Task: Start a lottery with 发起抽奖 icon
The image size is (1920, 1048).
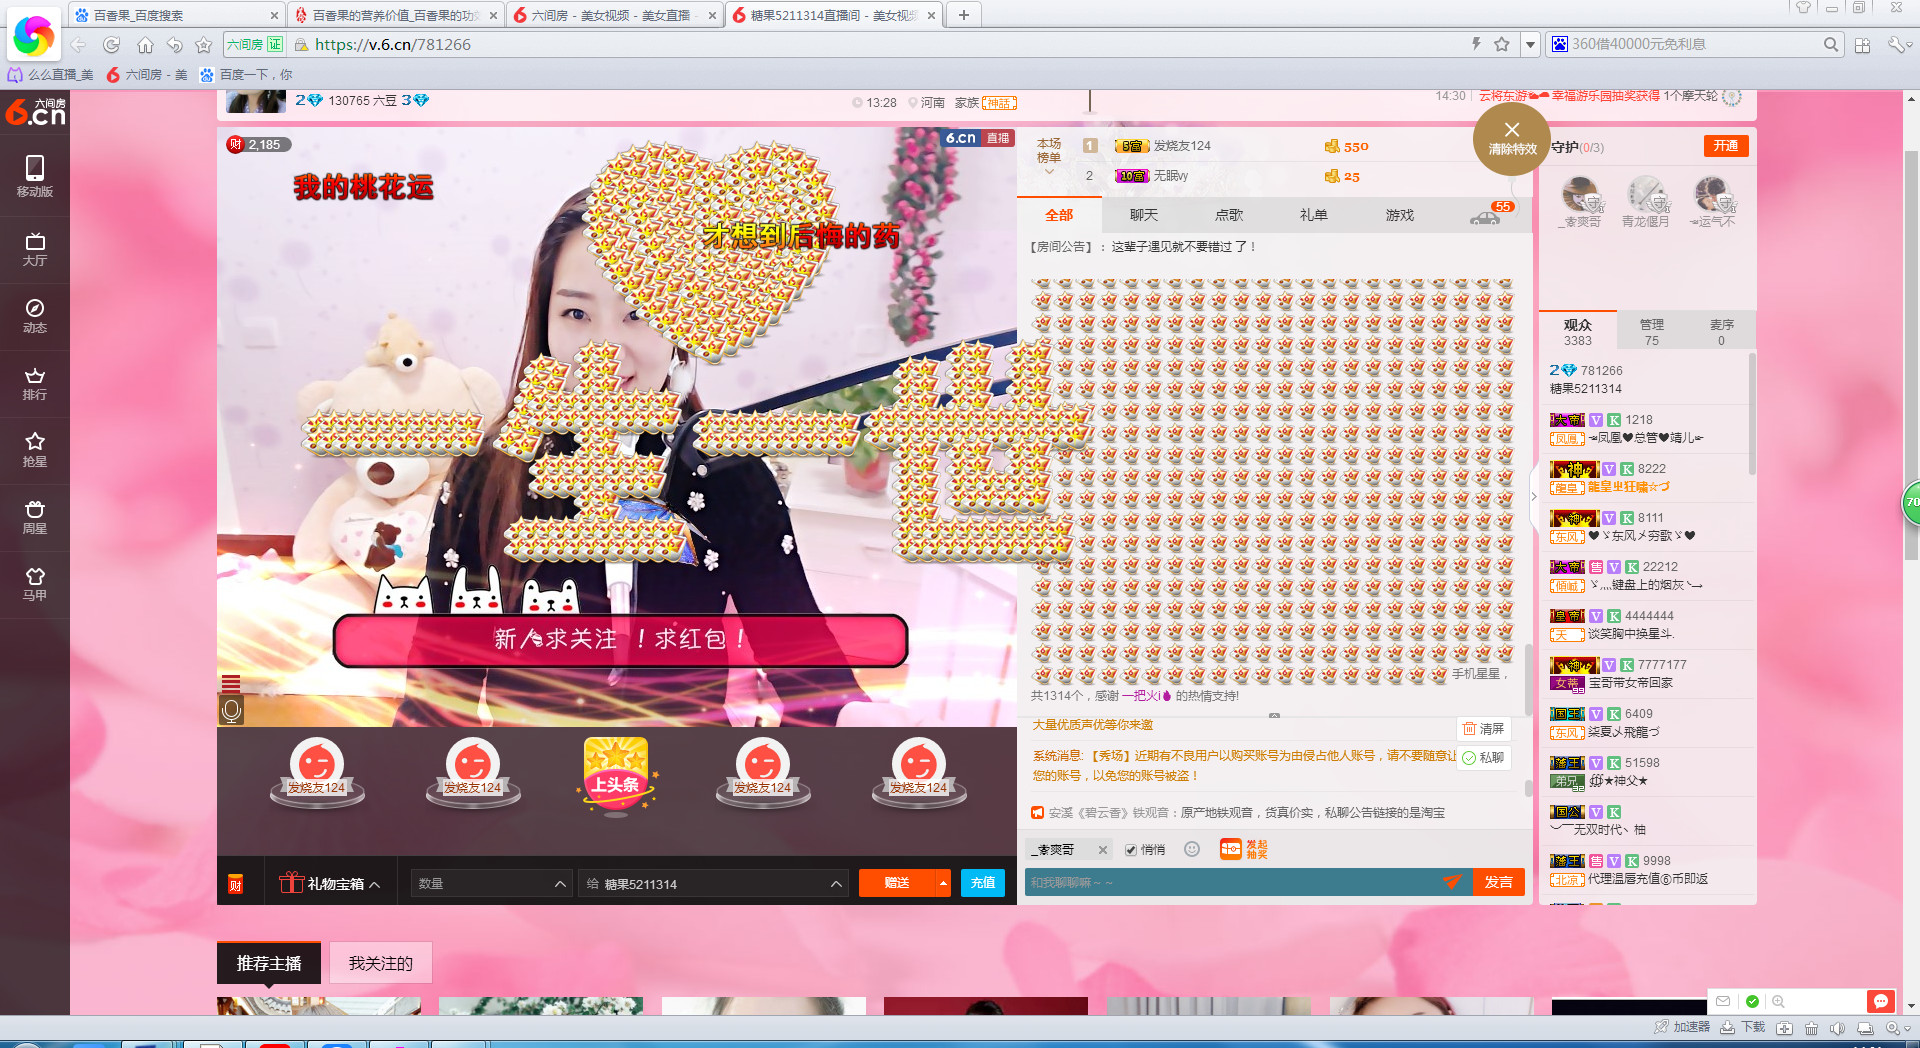Action: tap(1244, 849)
